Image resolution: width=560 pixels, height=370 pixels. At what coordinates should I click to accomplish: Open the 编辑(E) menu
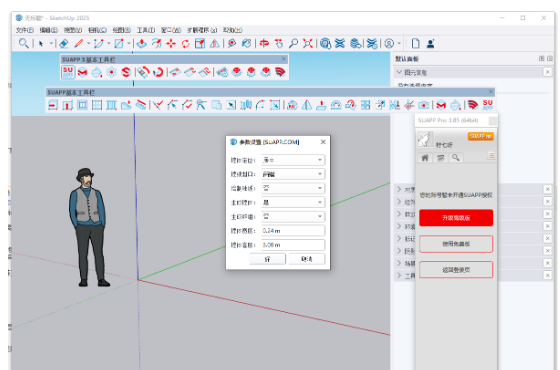click(49, 30)
